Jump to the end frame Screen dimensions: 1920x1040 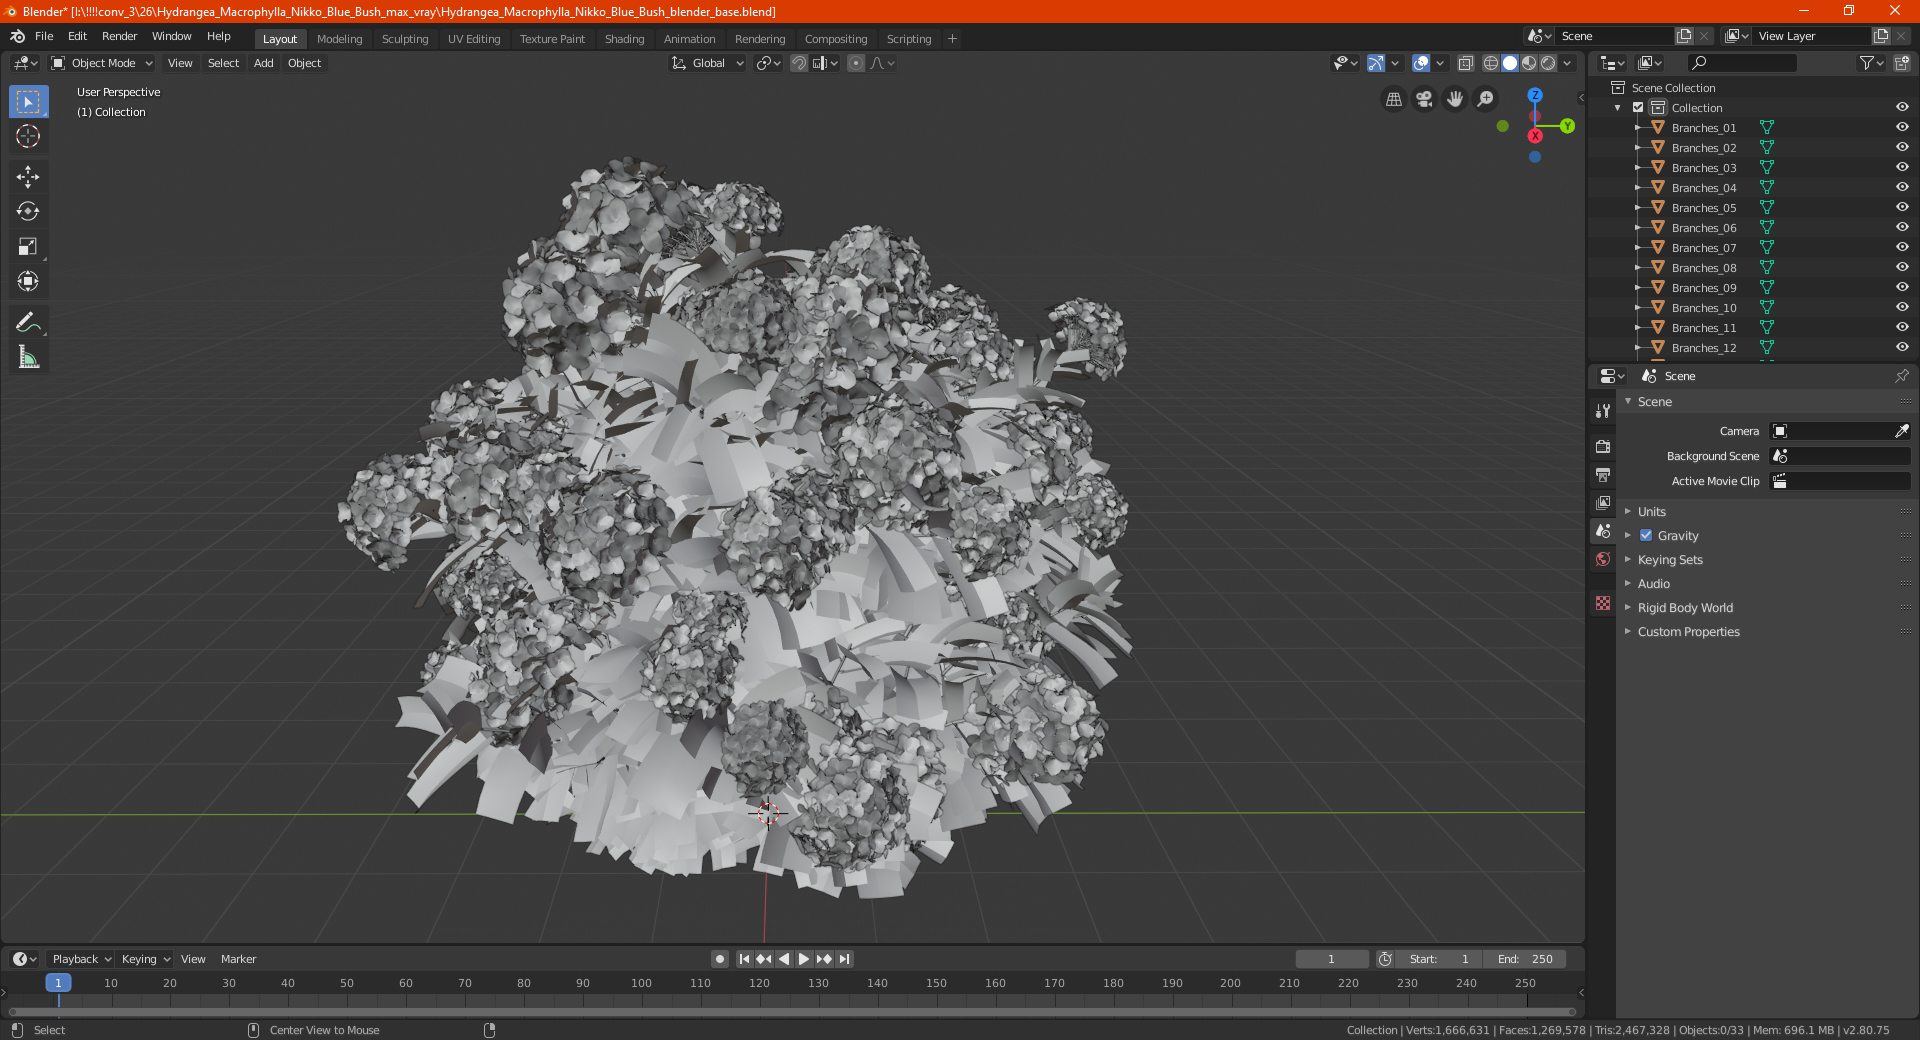pyautogui.click(x=845, y=959)
